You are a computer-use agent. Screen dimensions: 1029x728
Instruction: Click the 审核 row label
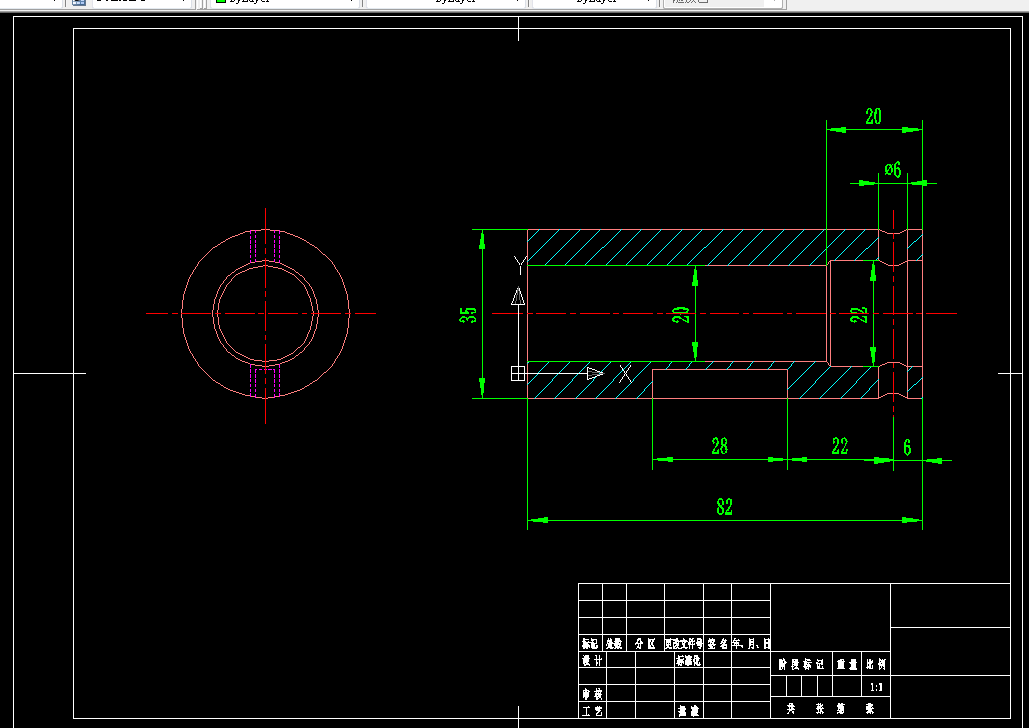coord(593,693)
